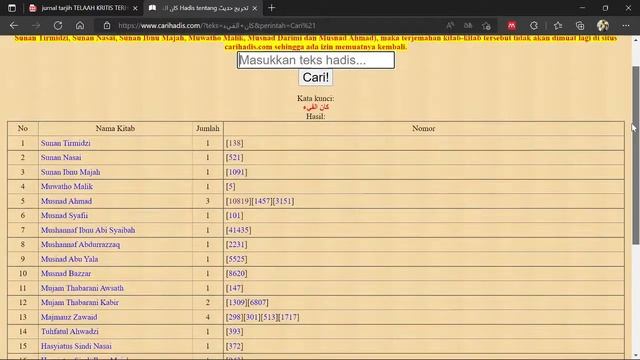This screenshot has width=640, height=360.
Task: Click hadith number [298]
Action: tap(234, 317)
